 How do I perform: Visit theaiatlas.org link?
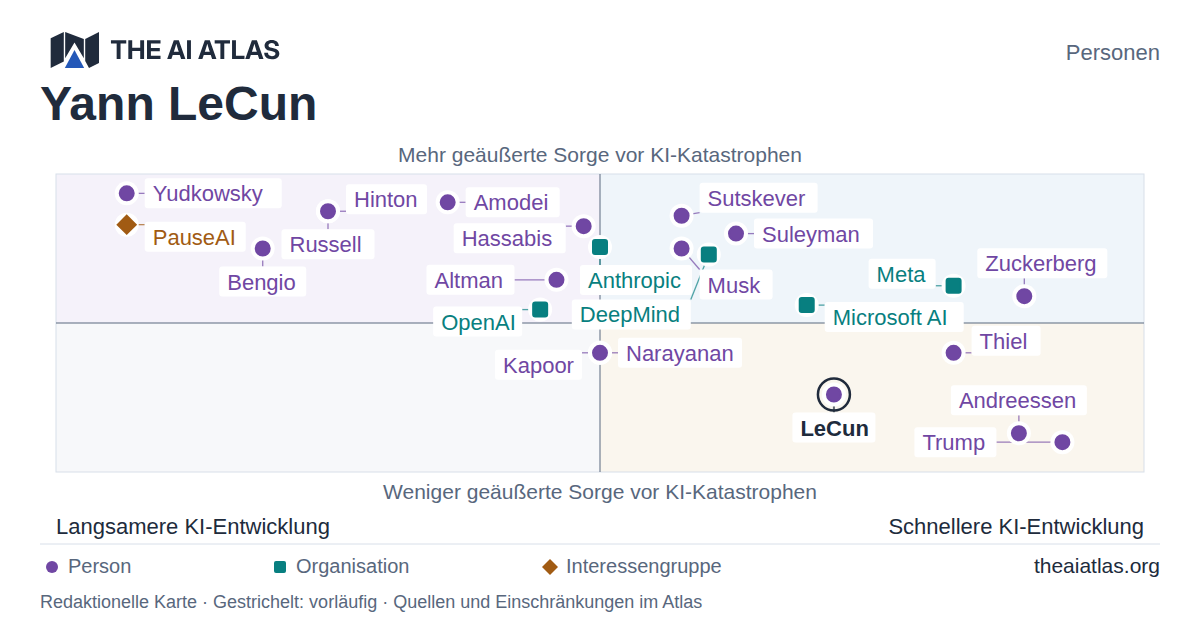pyautogui.click(x=1097, y=566)
